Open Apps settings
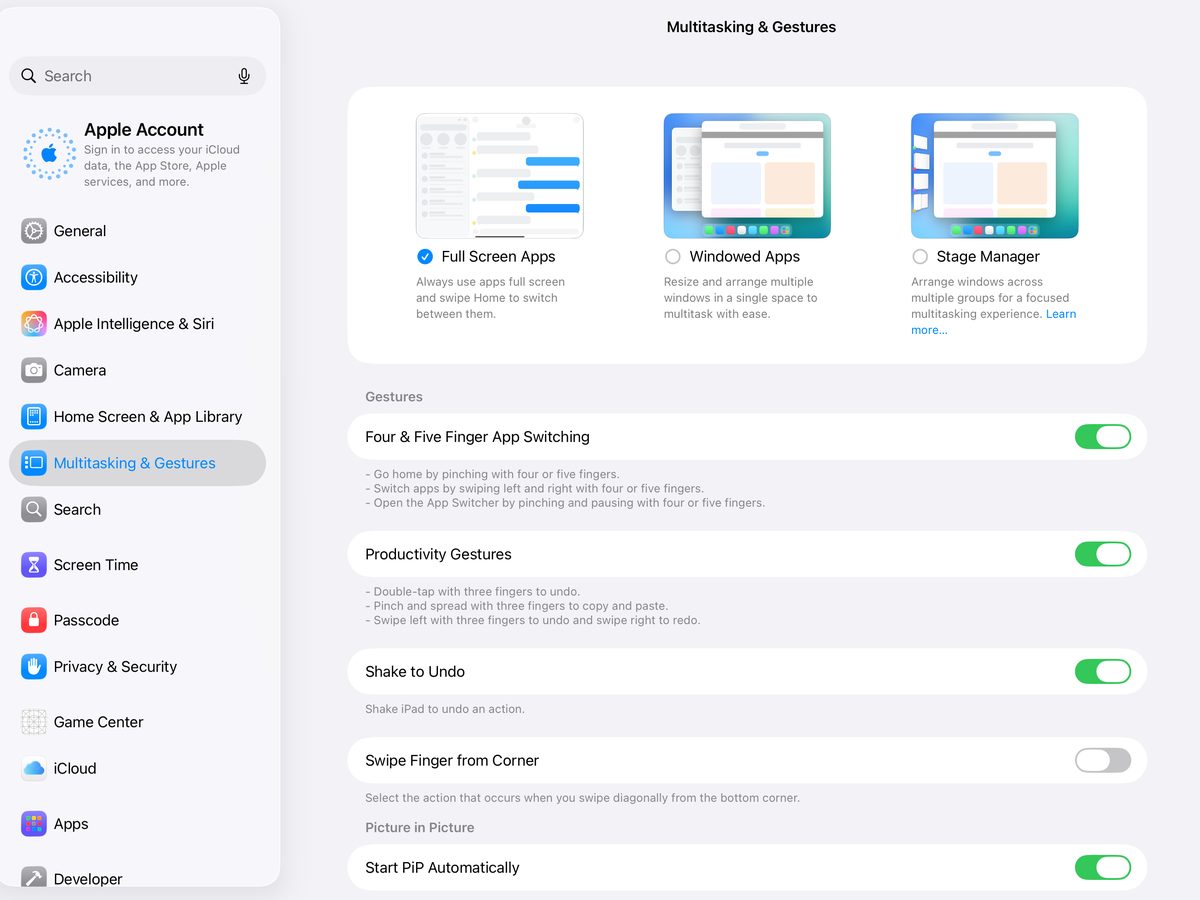1200x900 pixels. [138, 824]
